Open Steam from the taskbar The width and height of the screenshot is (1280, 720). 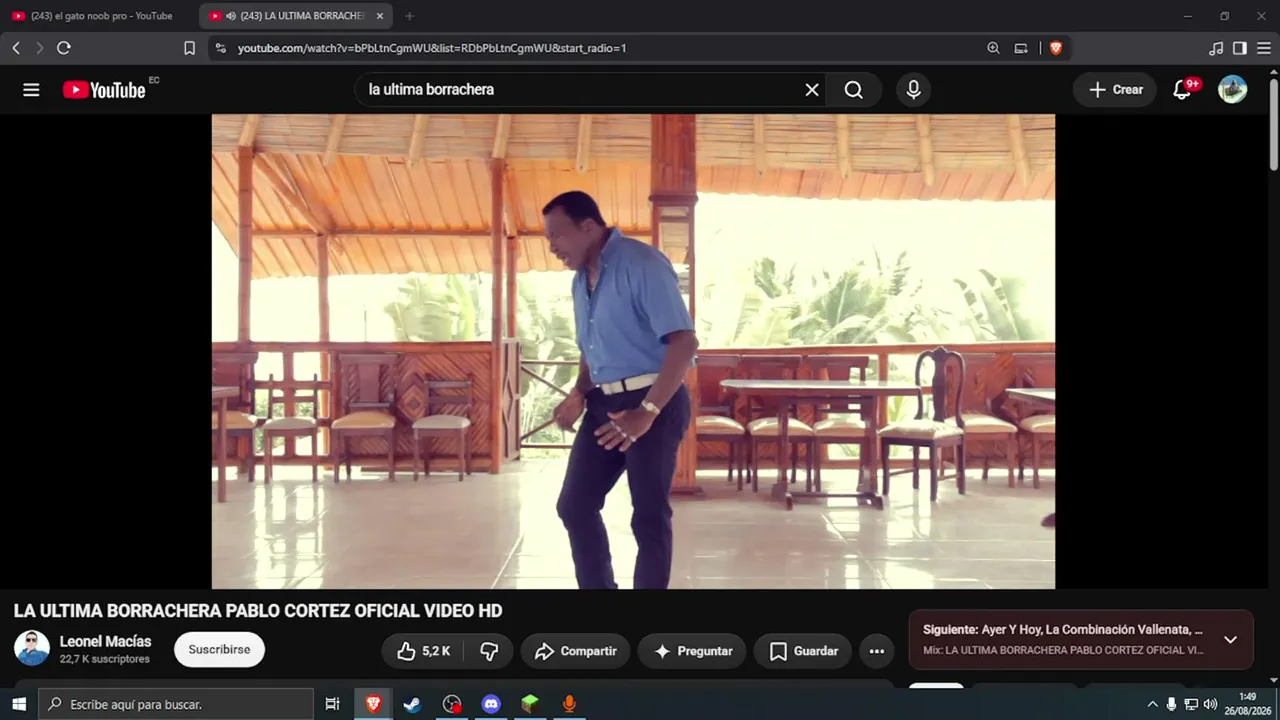tap(412, 704)
